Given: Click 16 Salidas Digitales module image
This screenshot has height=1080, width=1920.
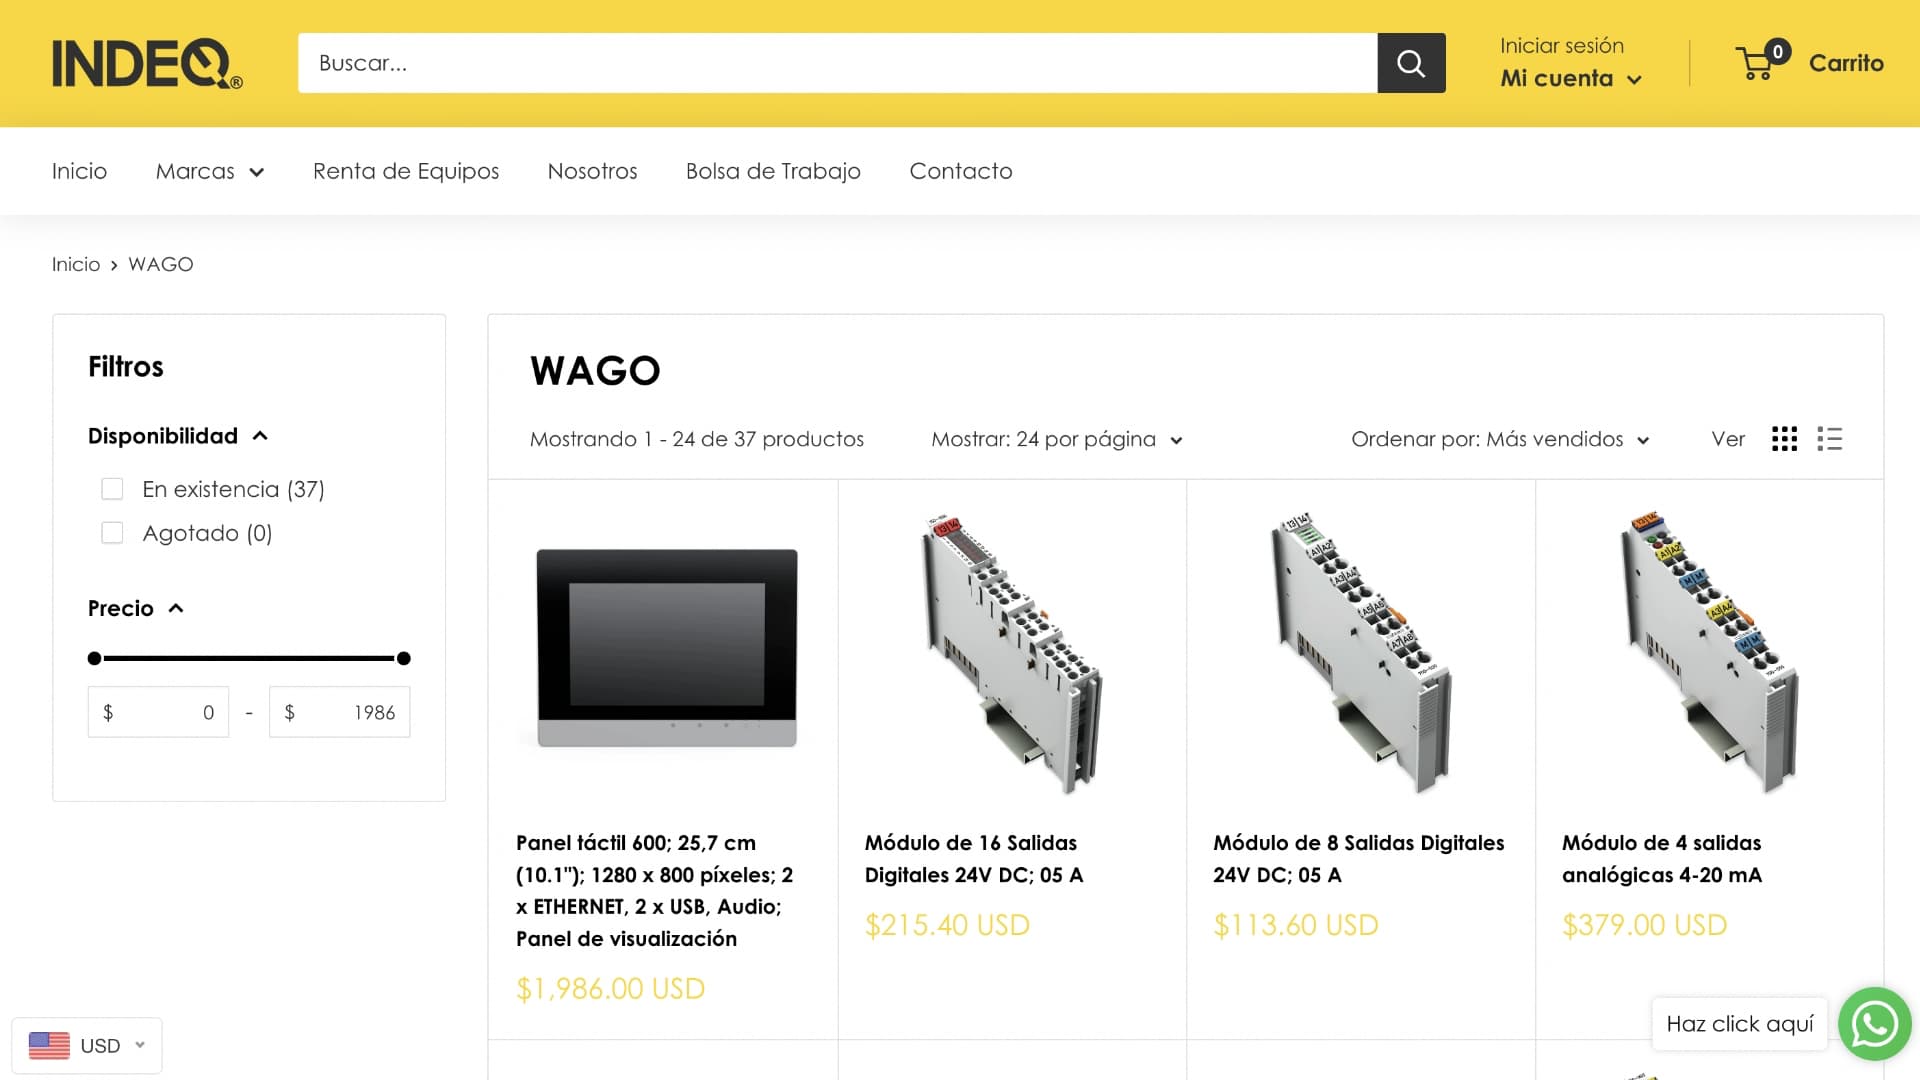Looking at the screenshot, I should [1012, 654].
